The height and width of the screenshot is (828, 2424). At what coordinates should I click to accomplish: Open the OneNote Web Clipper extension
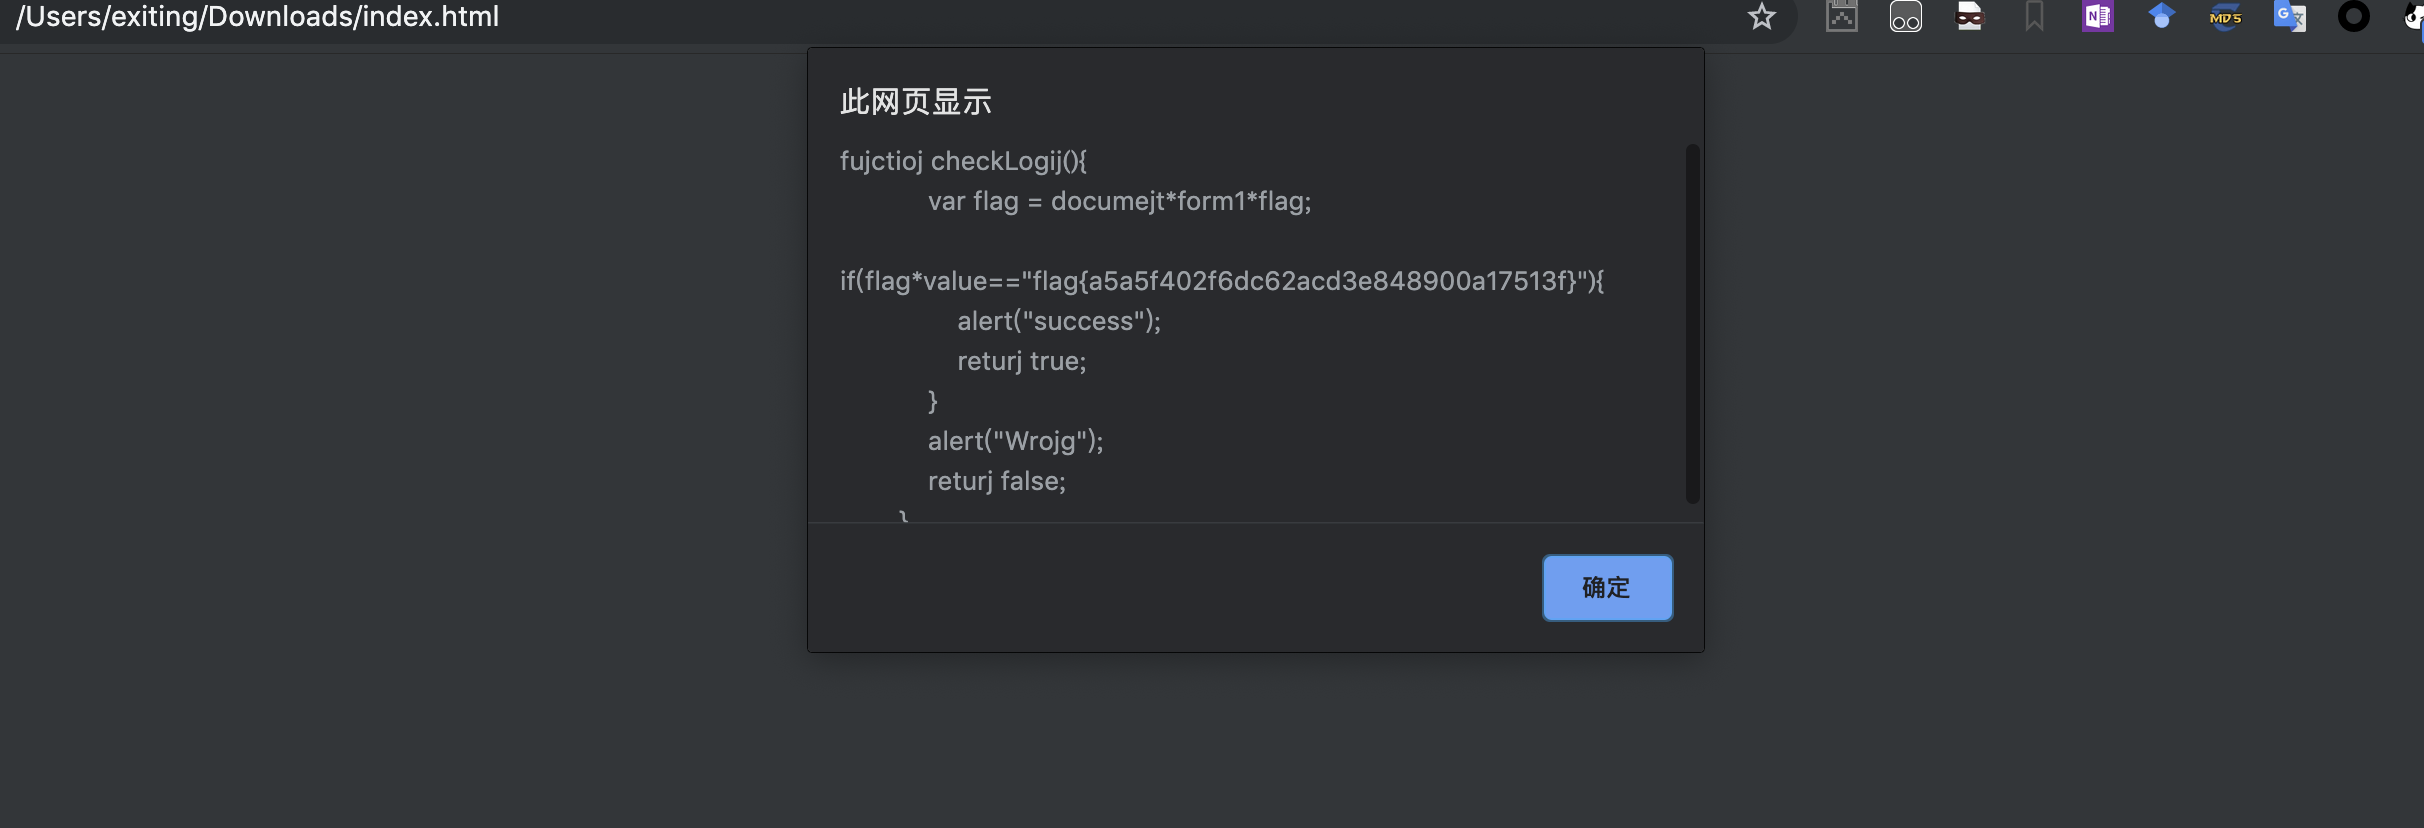coord(2097,16)
